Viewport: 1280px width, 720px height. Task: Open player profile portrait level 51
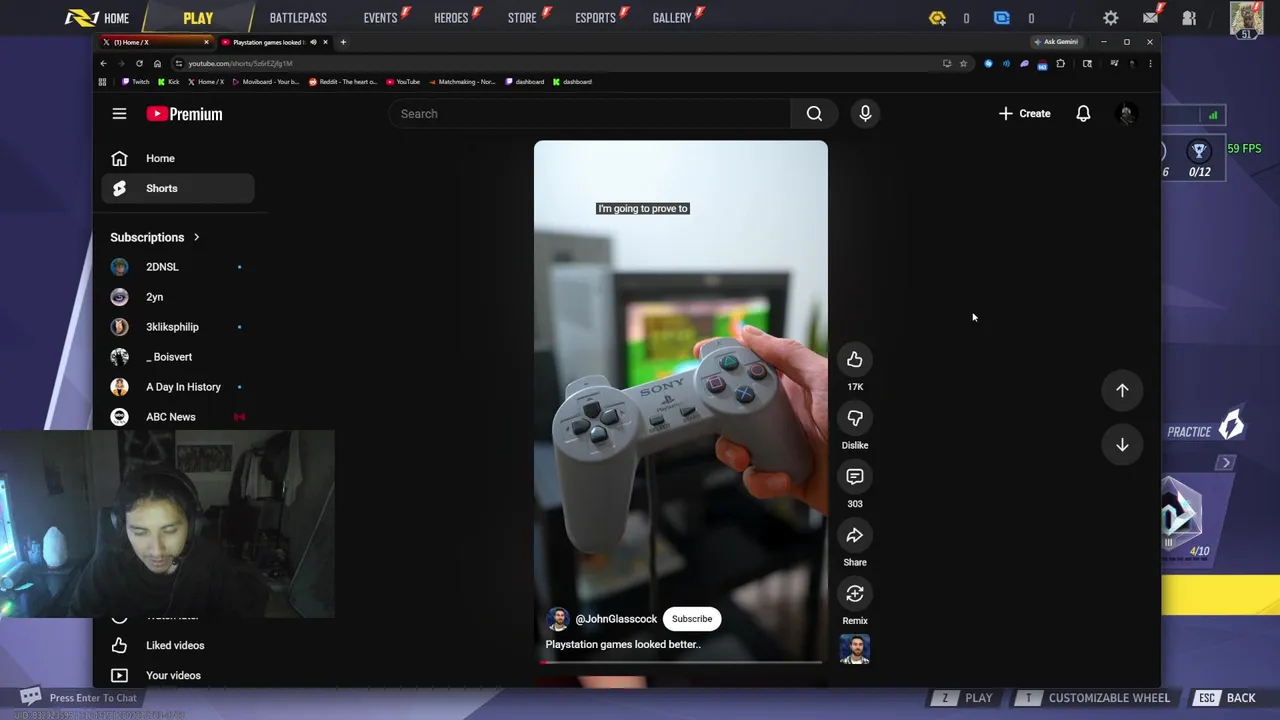1246,20
